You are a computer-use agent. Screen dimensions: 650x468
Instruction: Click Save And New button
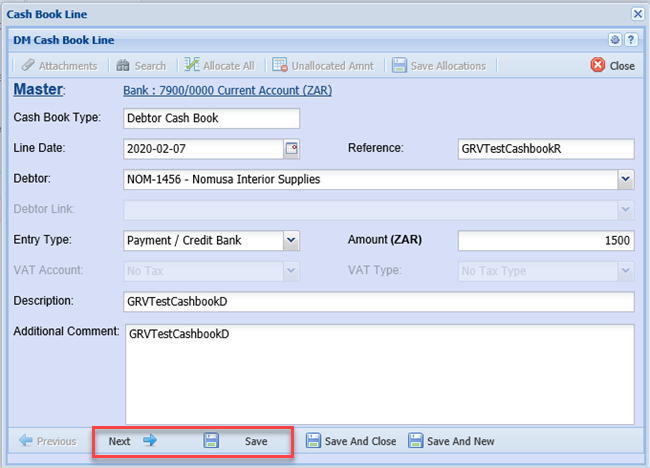450,441
